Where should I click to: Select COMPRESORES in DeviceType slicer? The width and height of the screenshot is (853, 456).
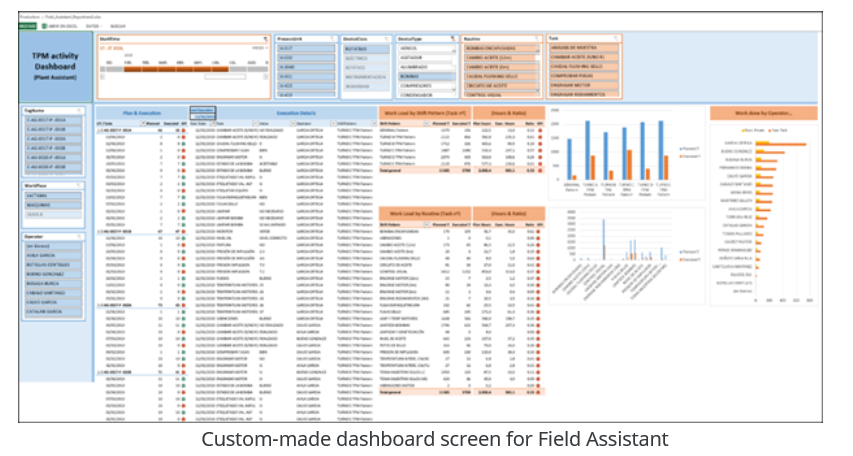(426, 86)
